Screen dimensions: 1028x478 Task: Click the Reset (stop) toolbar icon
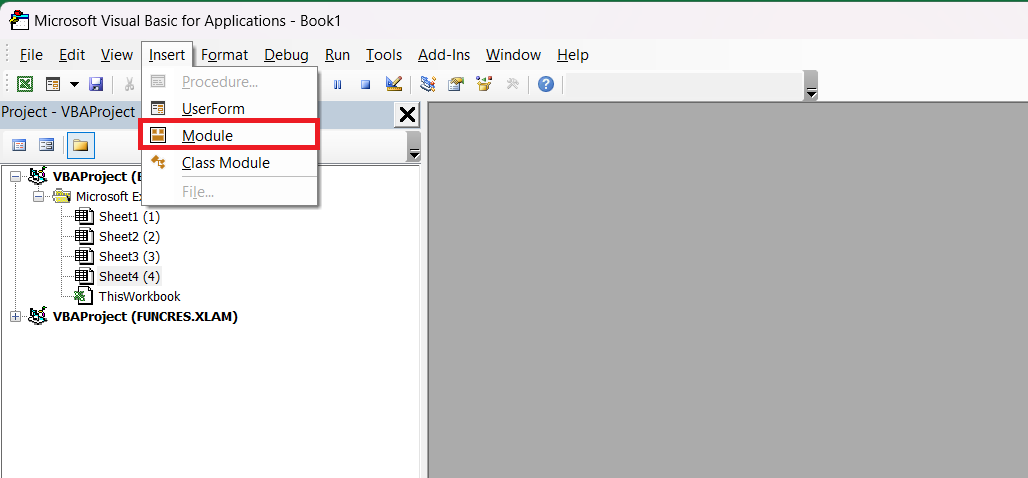(366, 84)
